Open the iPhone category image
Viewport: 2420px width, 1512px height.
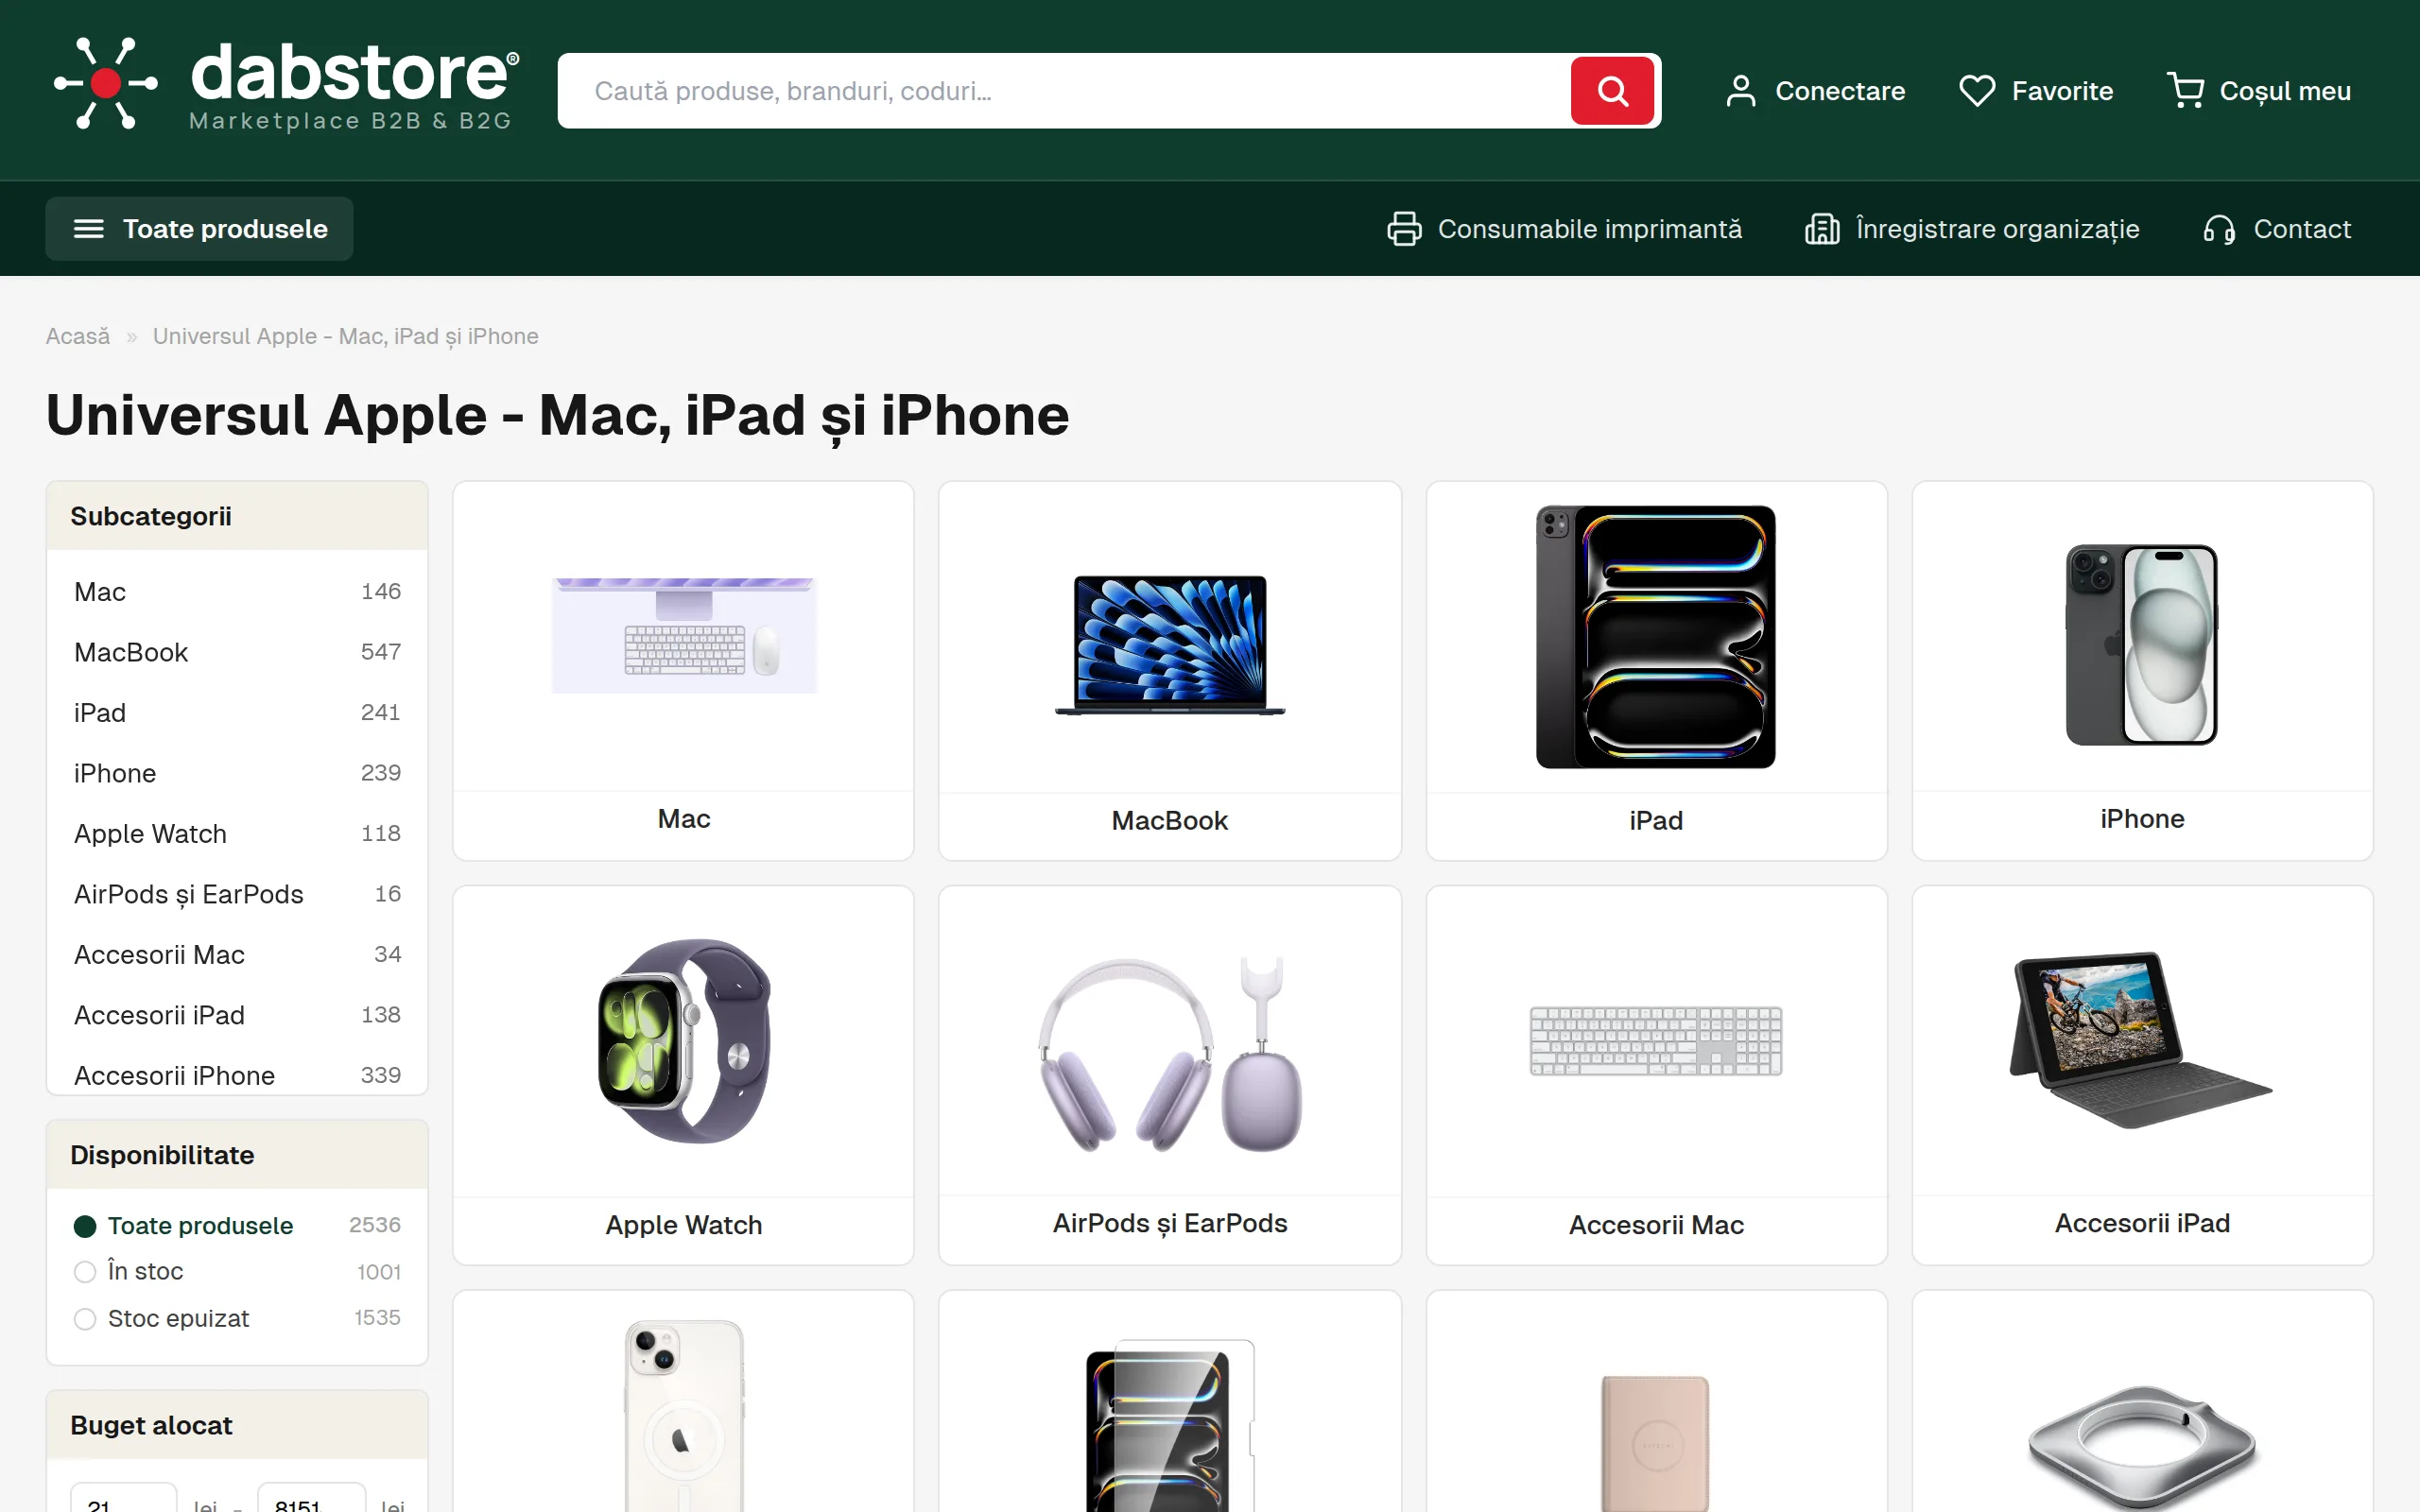(2142, 645)
